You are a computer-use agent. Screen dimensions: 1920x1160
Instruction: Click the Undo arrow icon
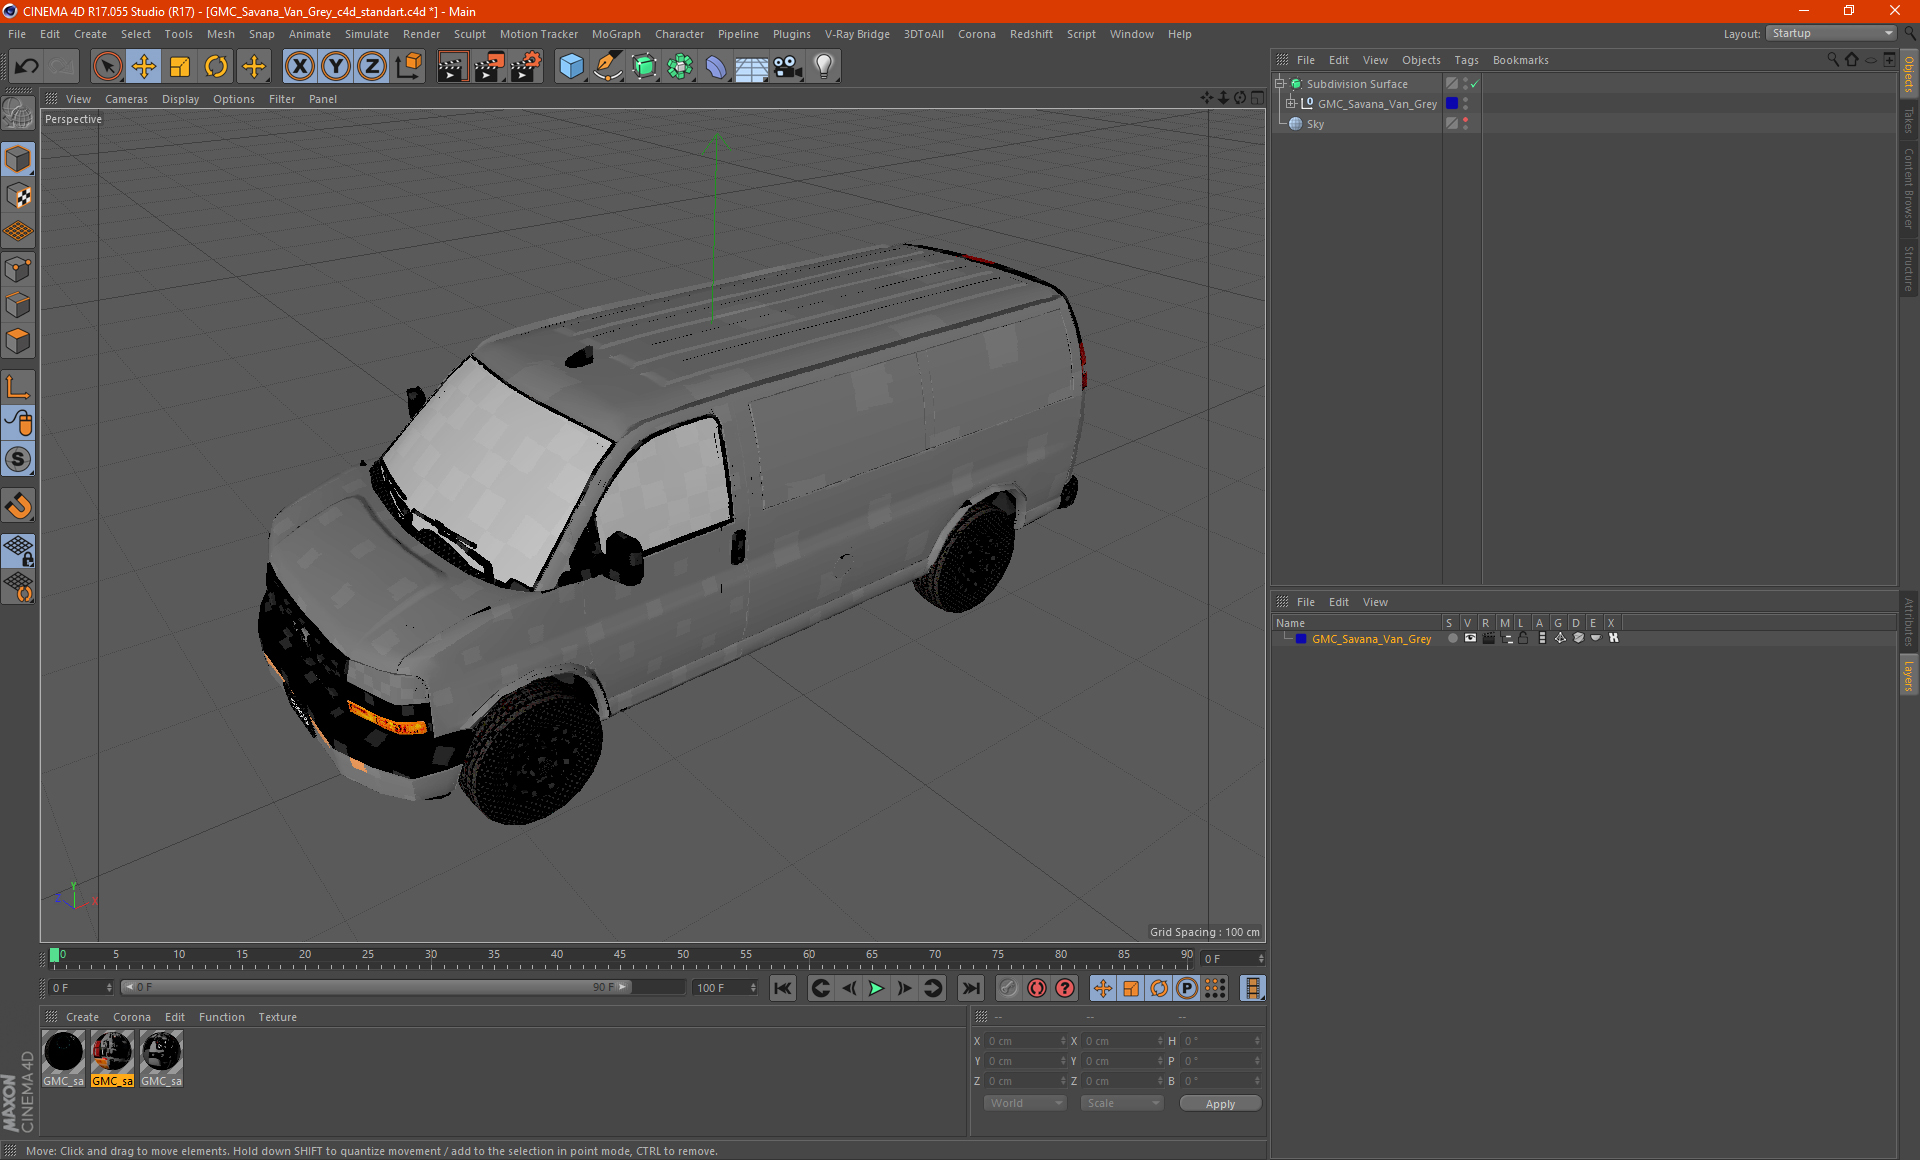pyautogui.click(x=27, y=67)
